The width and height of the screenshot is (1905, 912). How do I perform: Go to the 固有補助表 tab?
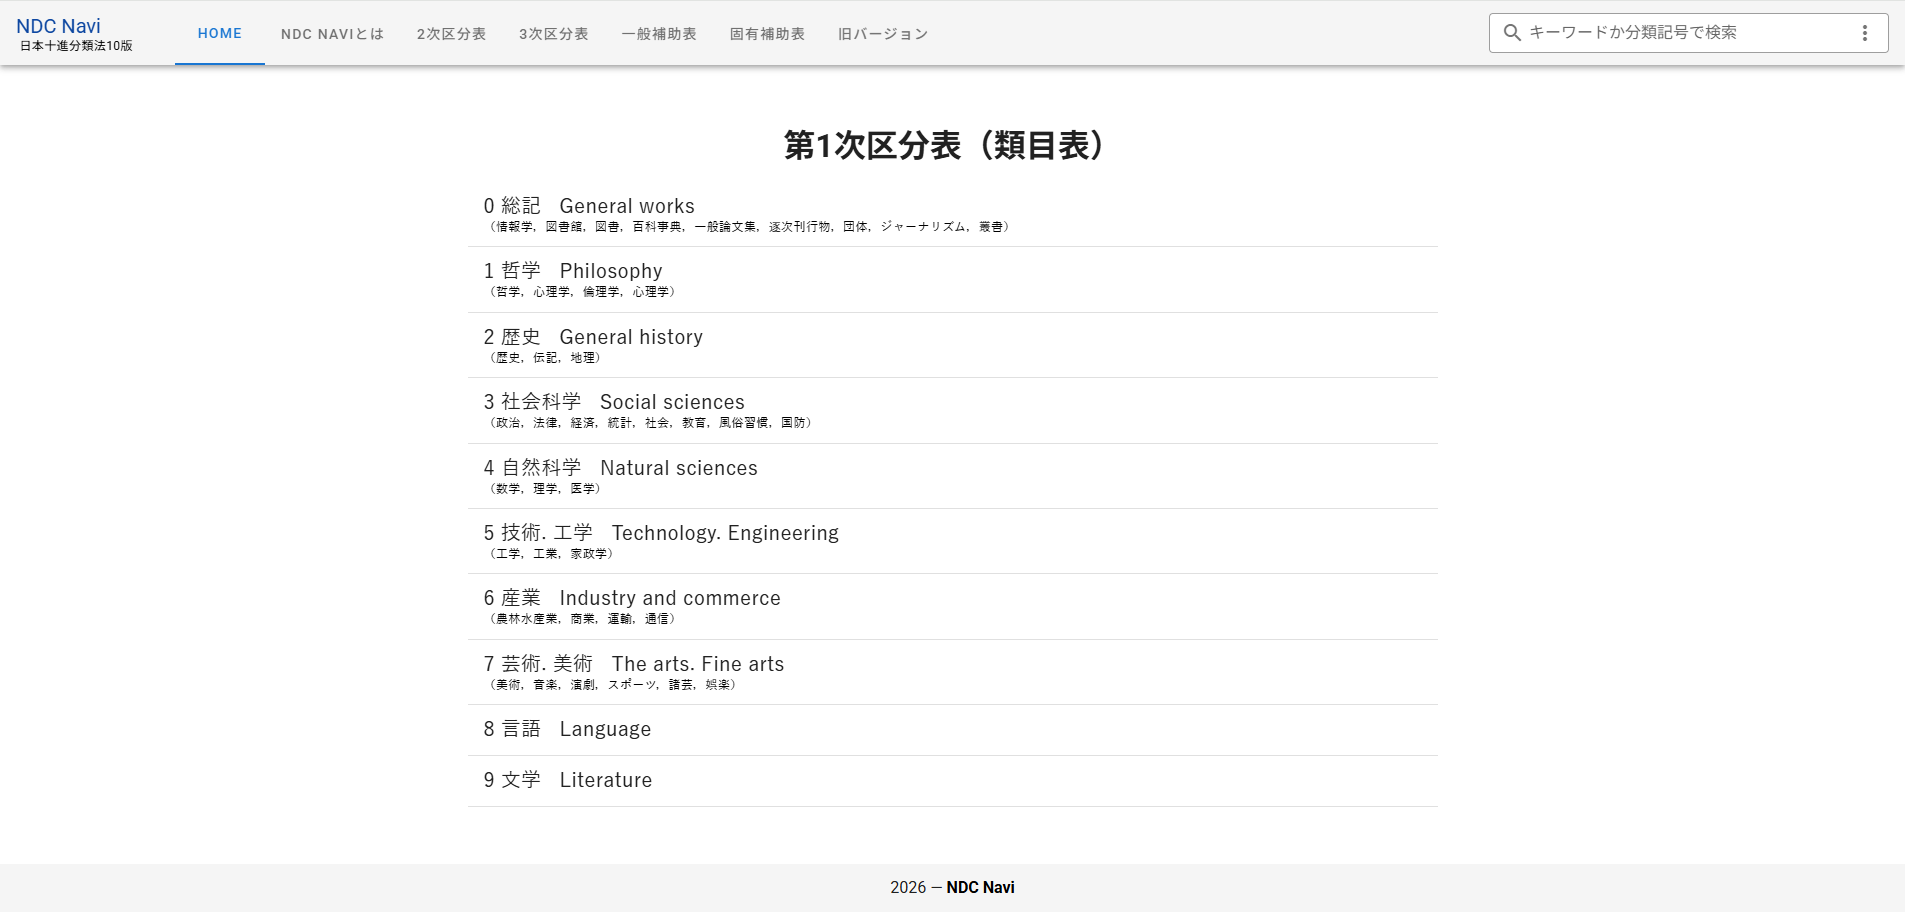(x=767, y=34)
